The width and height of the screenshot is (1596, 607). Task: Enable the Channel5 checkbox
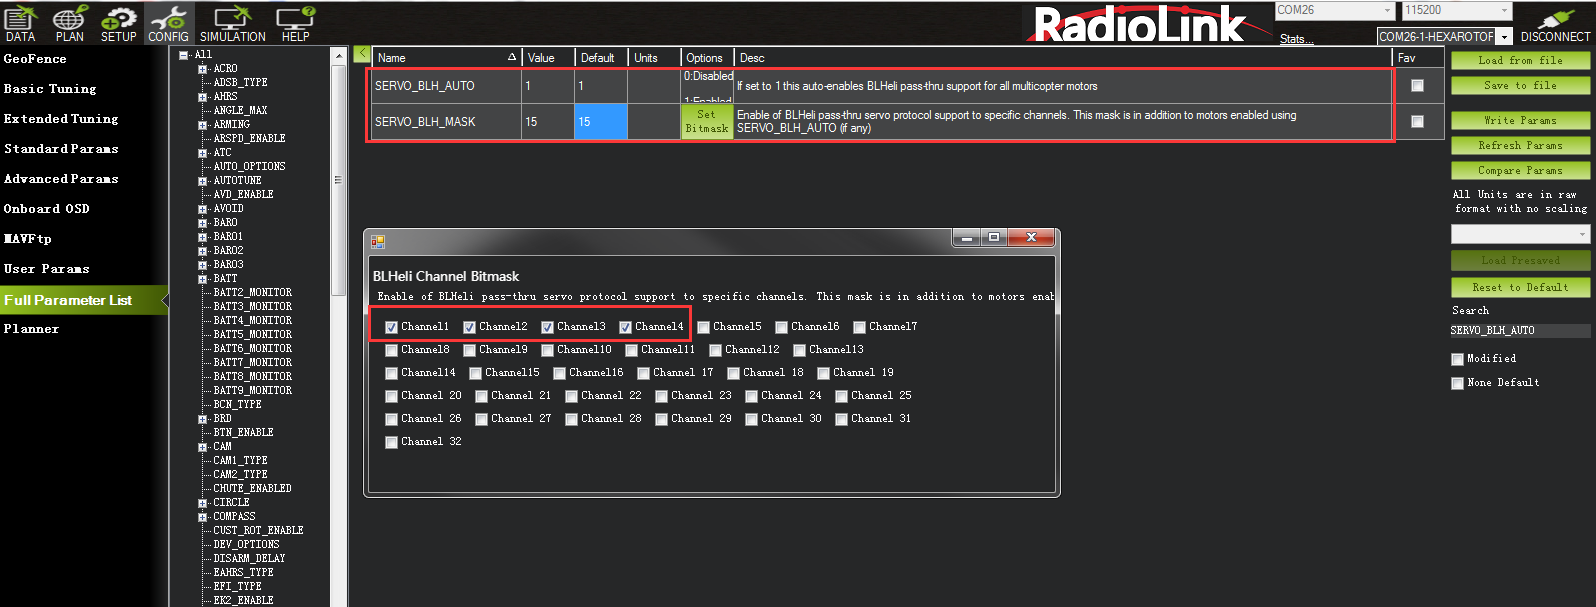click(704, 327)
